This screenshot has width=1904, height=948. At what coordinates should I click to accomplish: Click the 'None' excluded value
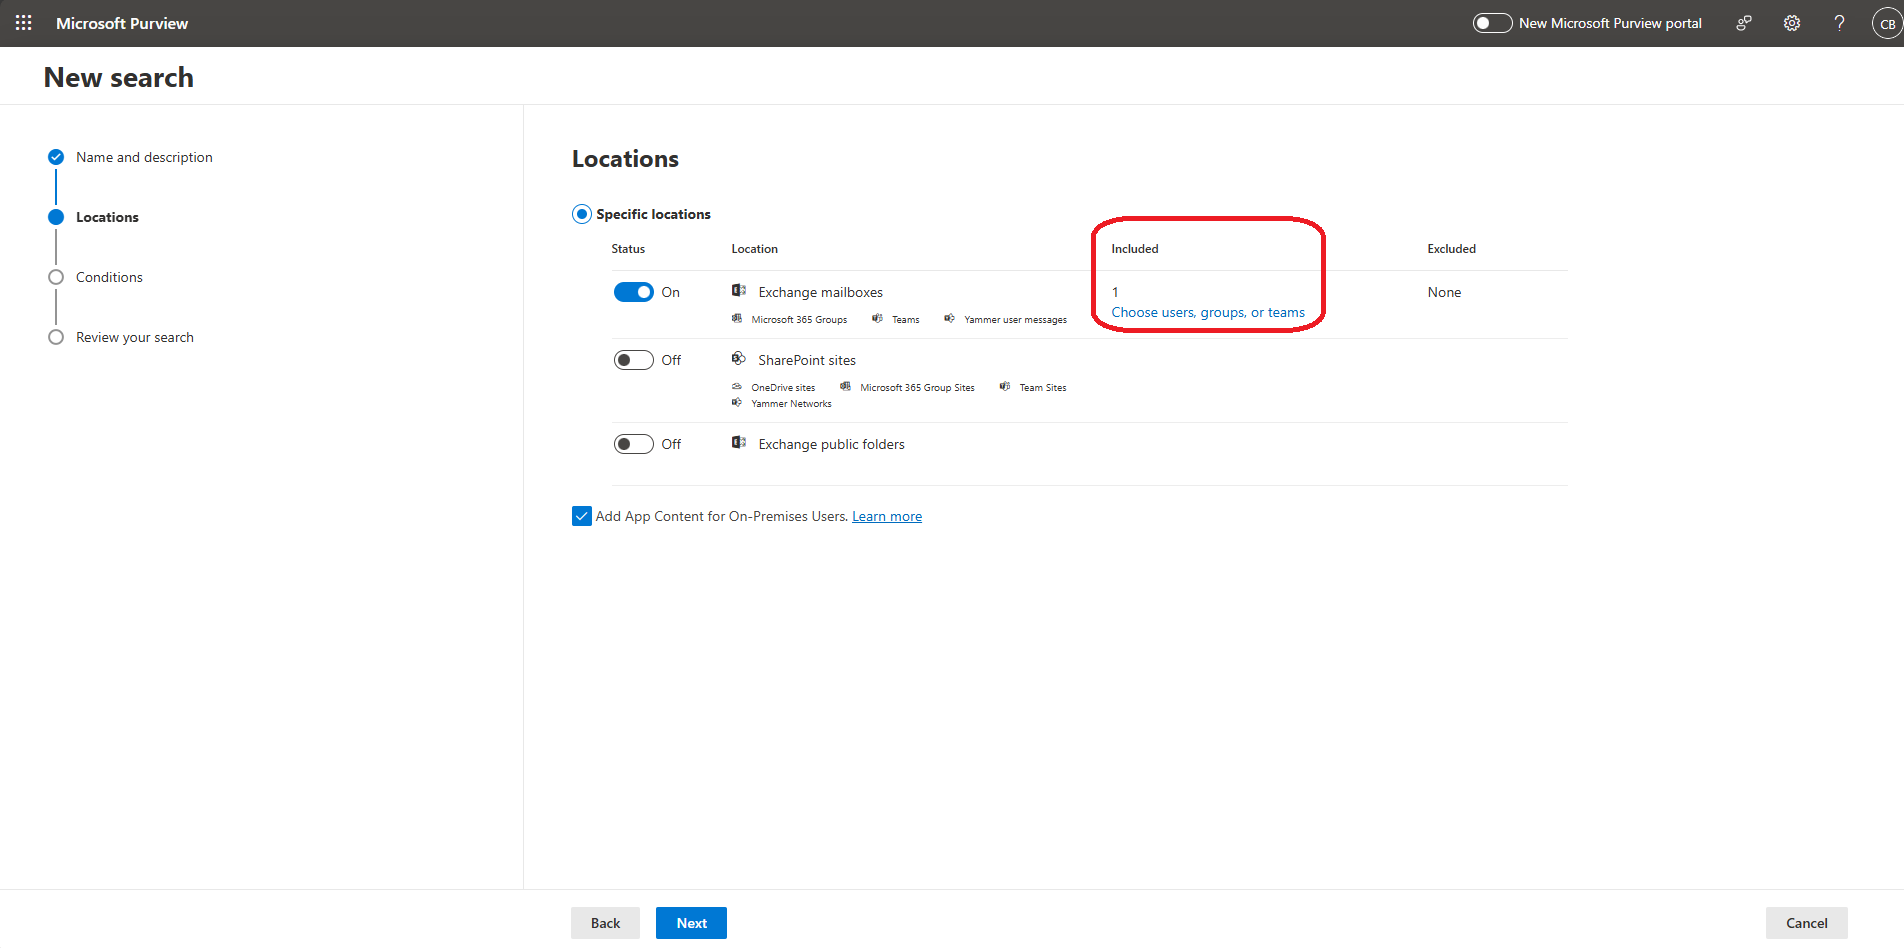click(1444, 292)
